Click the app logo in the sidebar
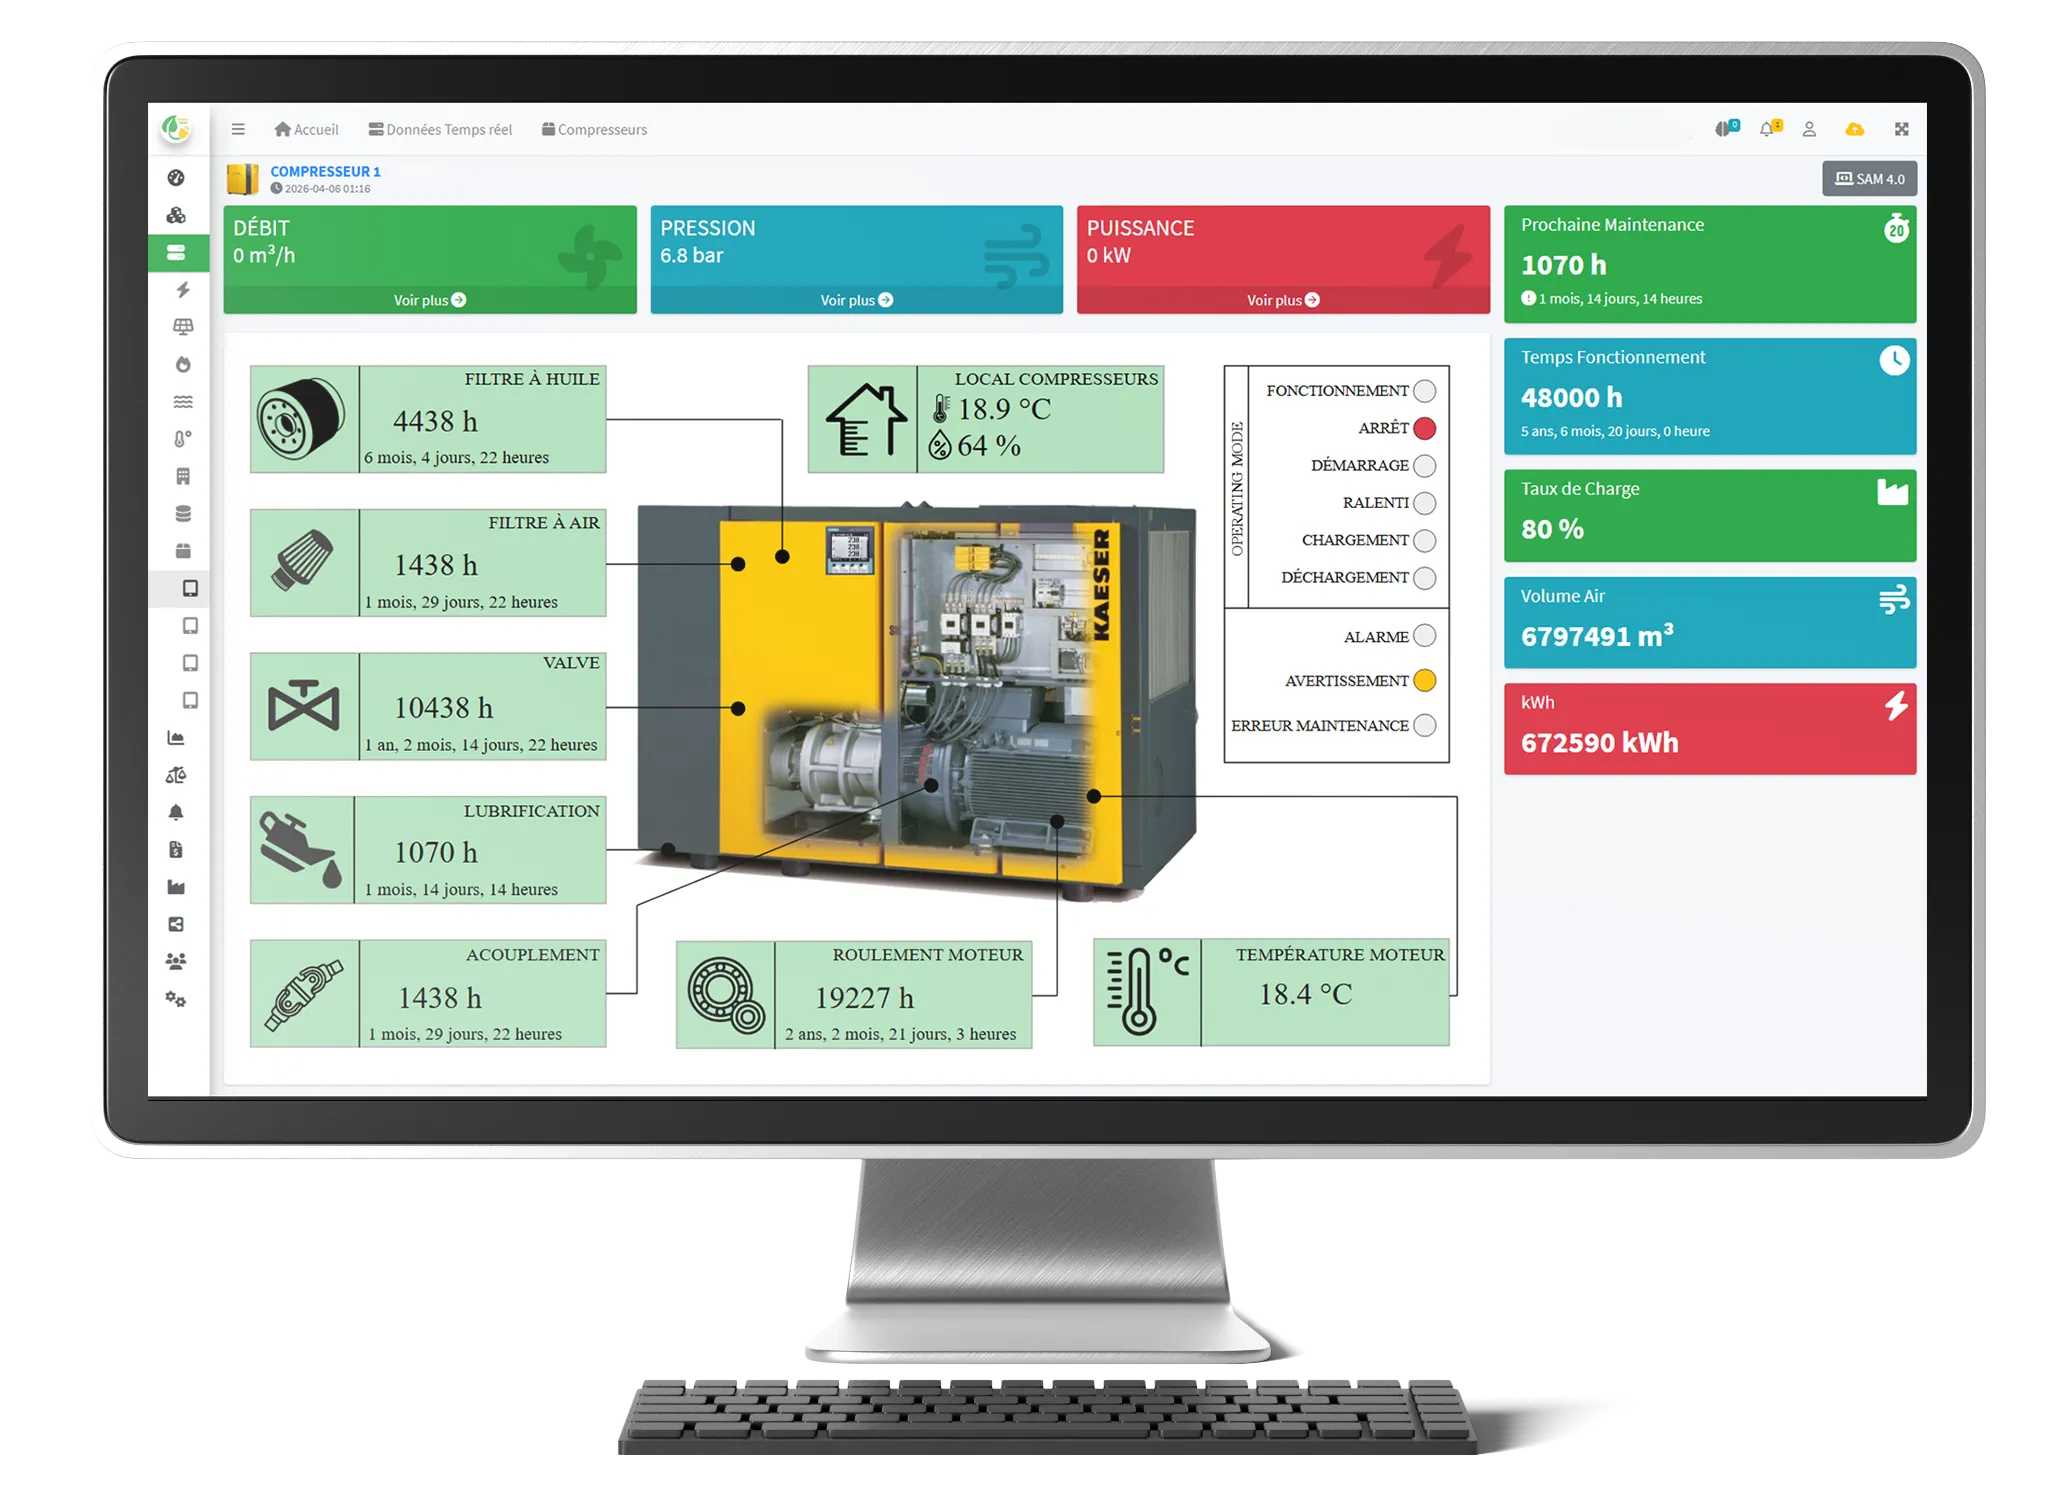Screen dimensions: 2070x1502 [177, 129]
